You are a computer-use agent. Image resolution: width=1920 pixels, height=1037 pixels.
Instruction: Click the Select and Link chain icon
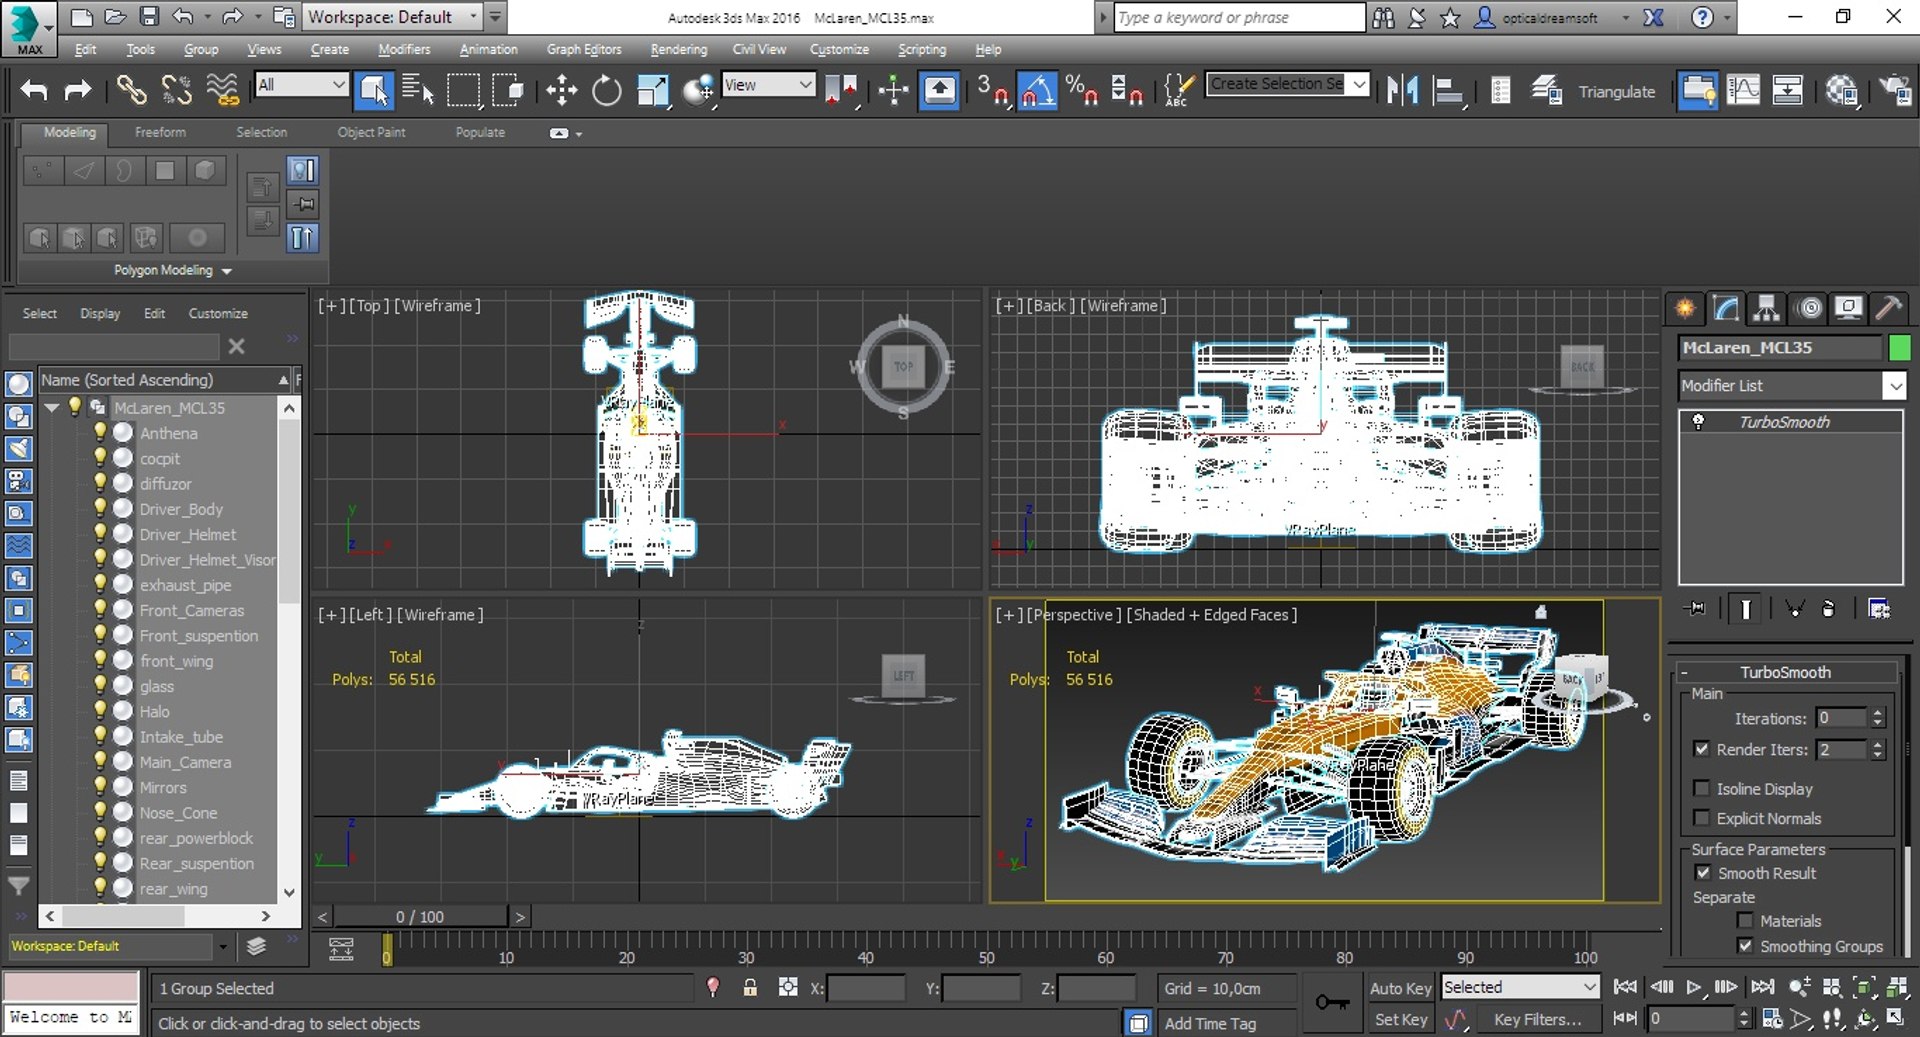(x=131, y=90)
